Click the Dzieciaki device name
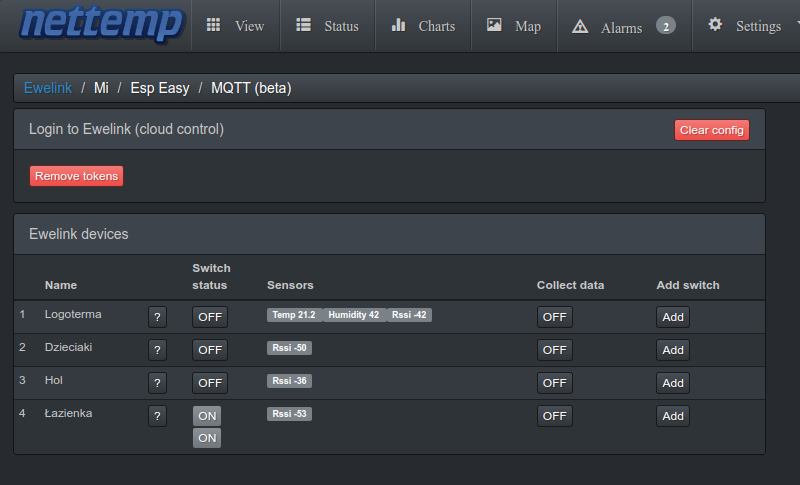 coord(68,347)
